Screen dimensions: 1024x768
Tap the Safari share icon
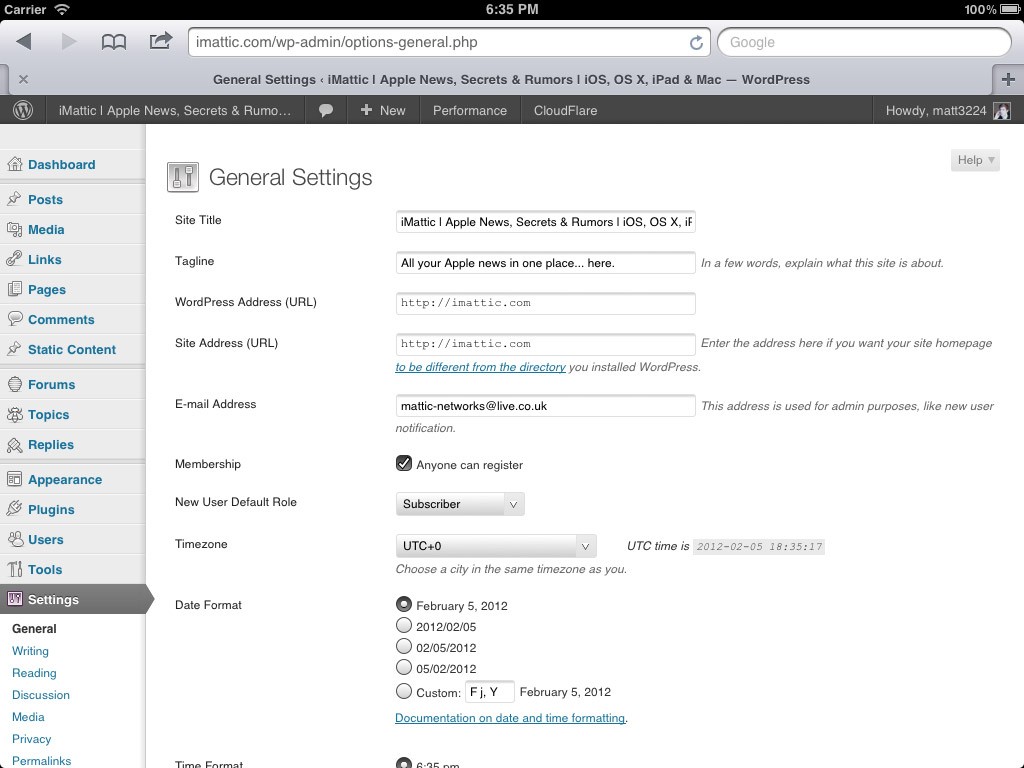coord(161,40)
